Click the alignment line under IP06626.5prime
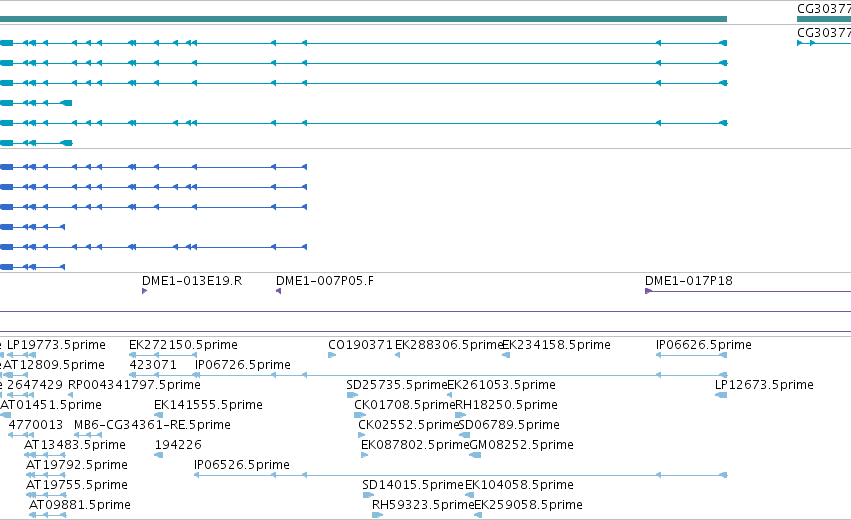Image resolution: width=851 pixels, height=520 pixels. coord(691,355)
